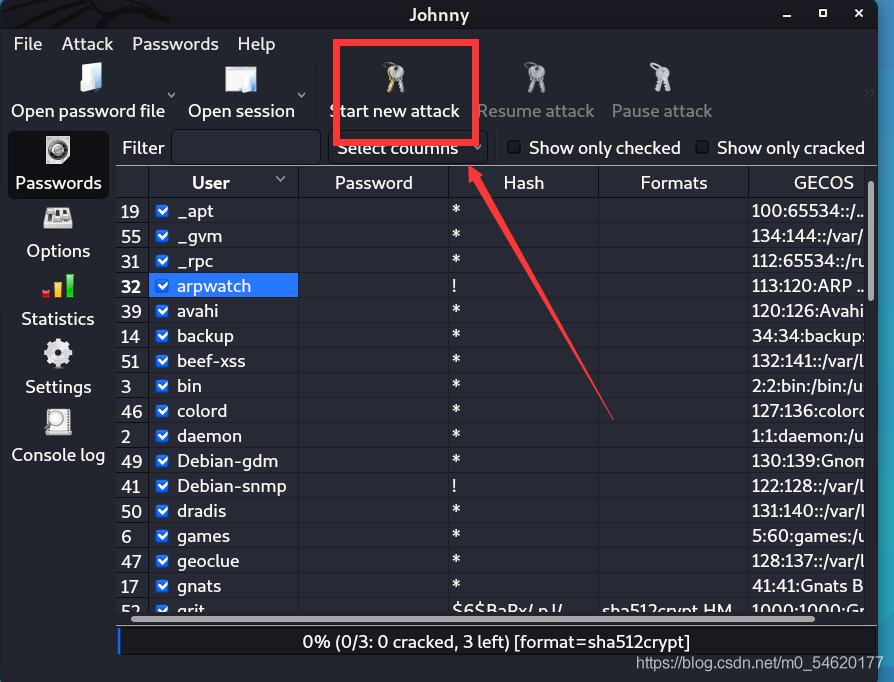Expand Open session dropdown arrow

point(302,95)
